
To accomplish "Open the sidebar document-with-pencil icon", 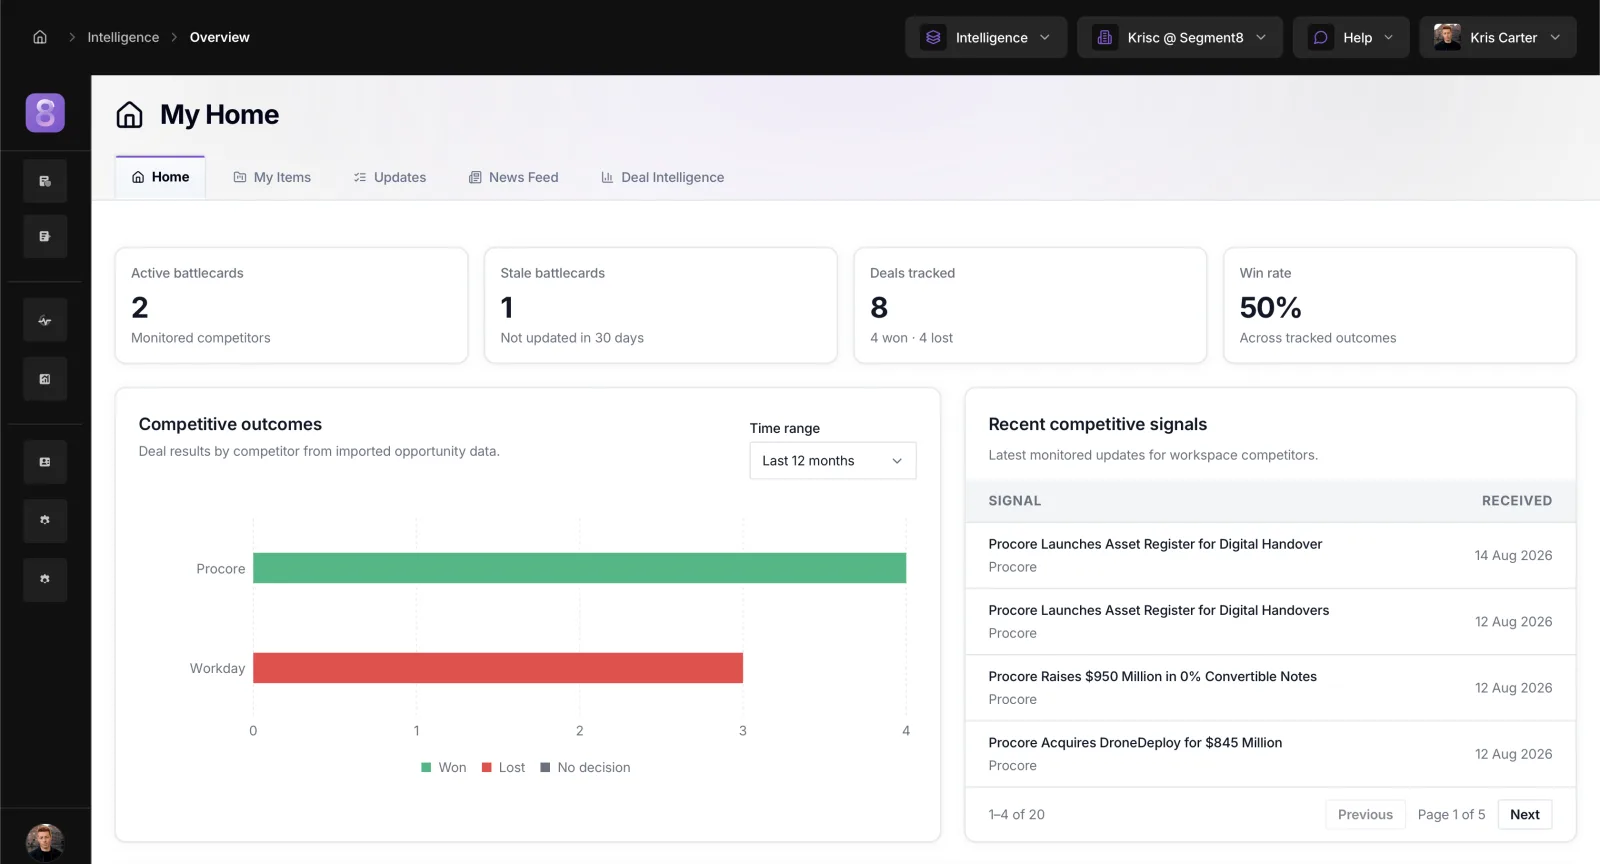I will click(x=45, y=237).
